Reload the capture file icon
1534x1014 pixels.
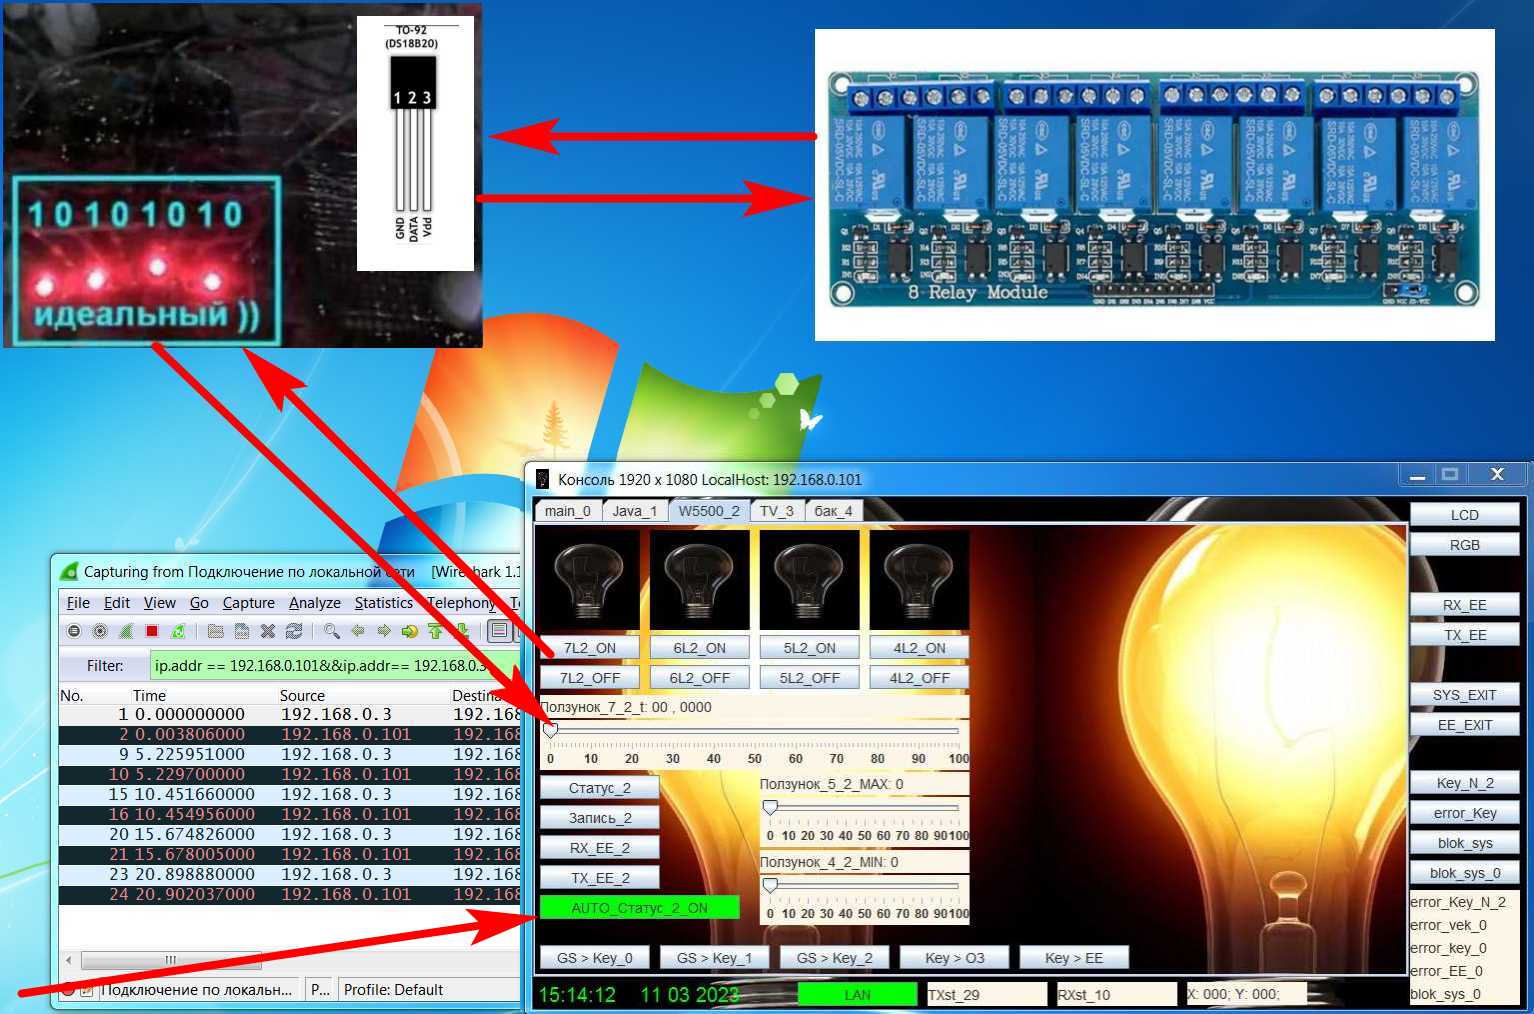tap(294, 631)
